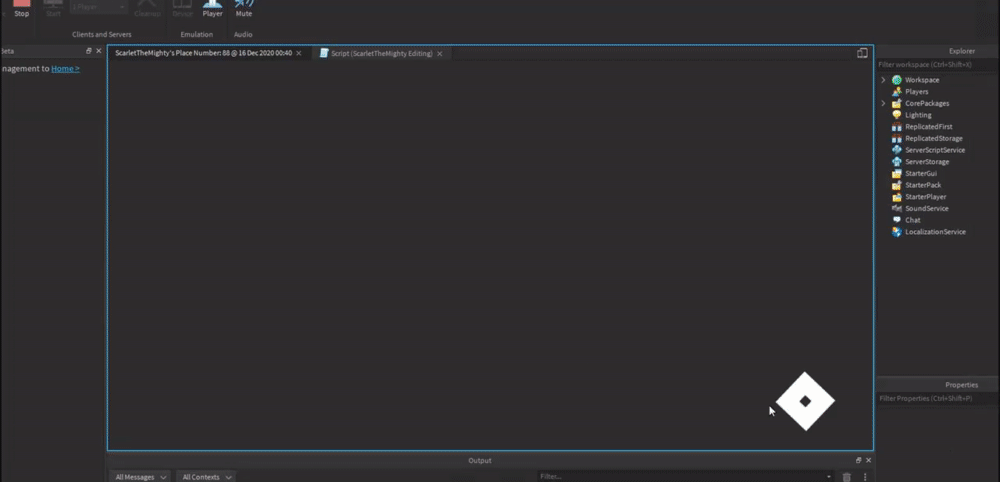Select SoundService in Explorer
The width and height of the screenshot is (1000, 482).
point(927,208)
